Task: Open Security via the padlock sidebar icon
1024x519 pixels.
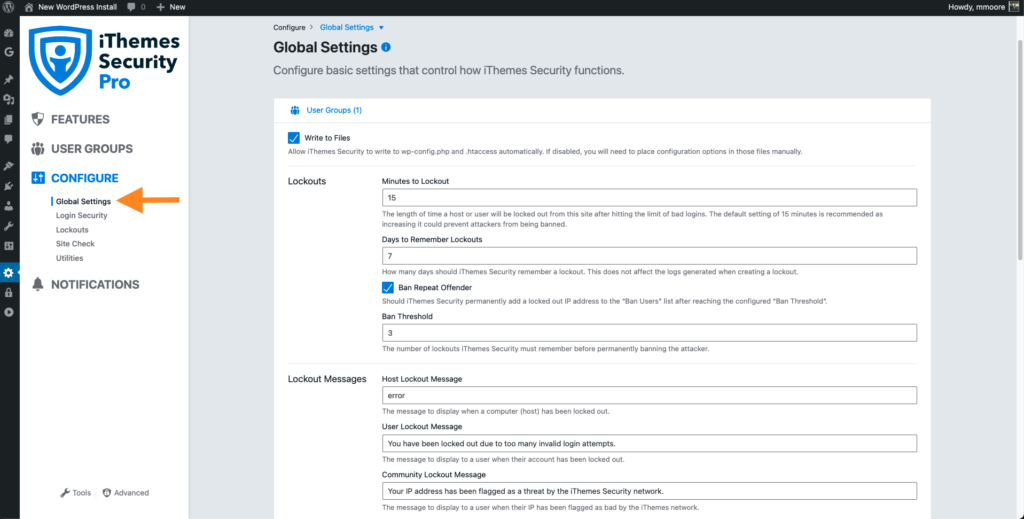Action: point(8,293)
